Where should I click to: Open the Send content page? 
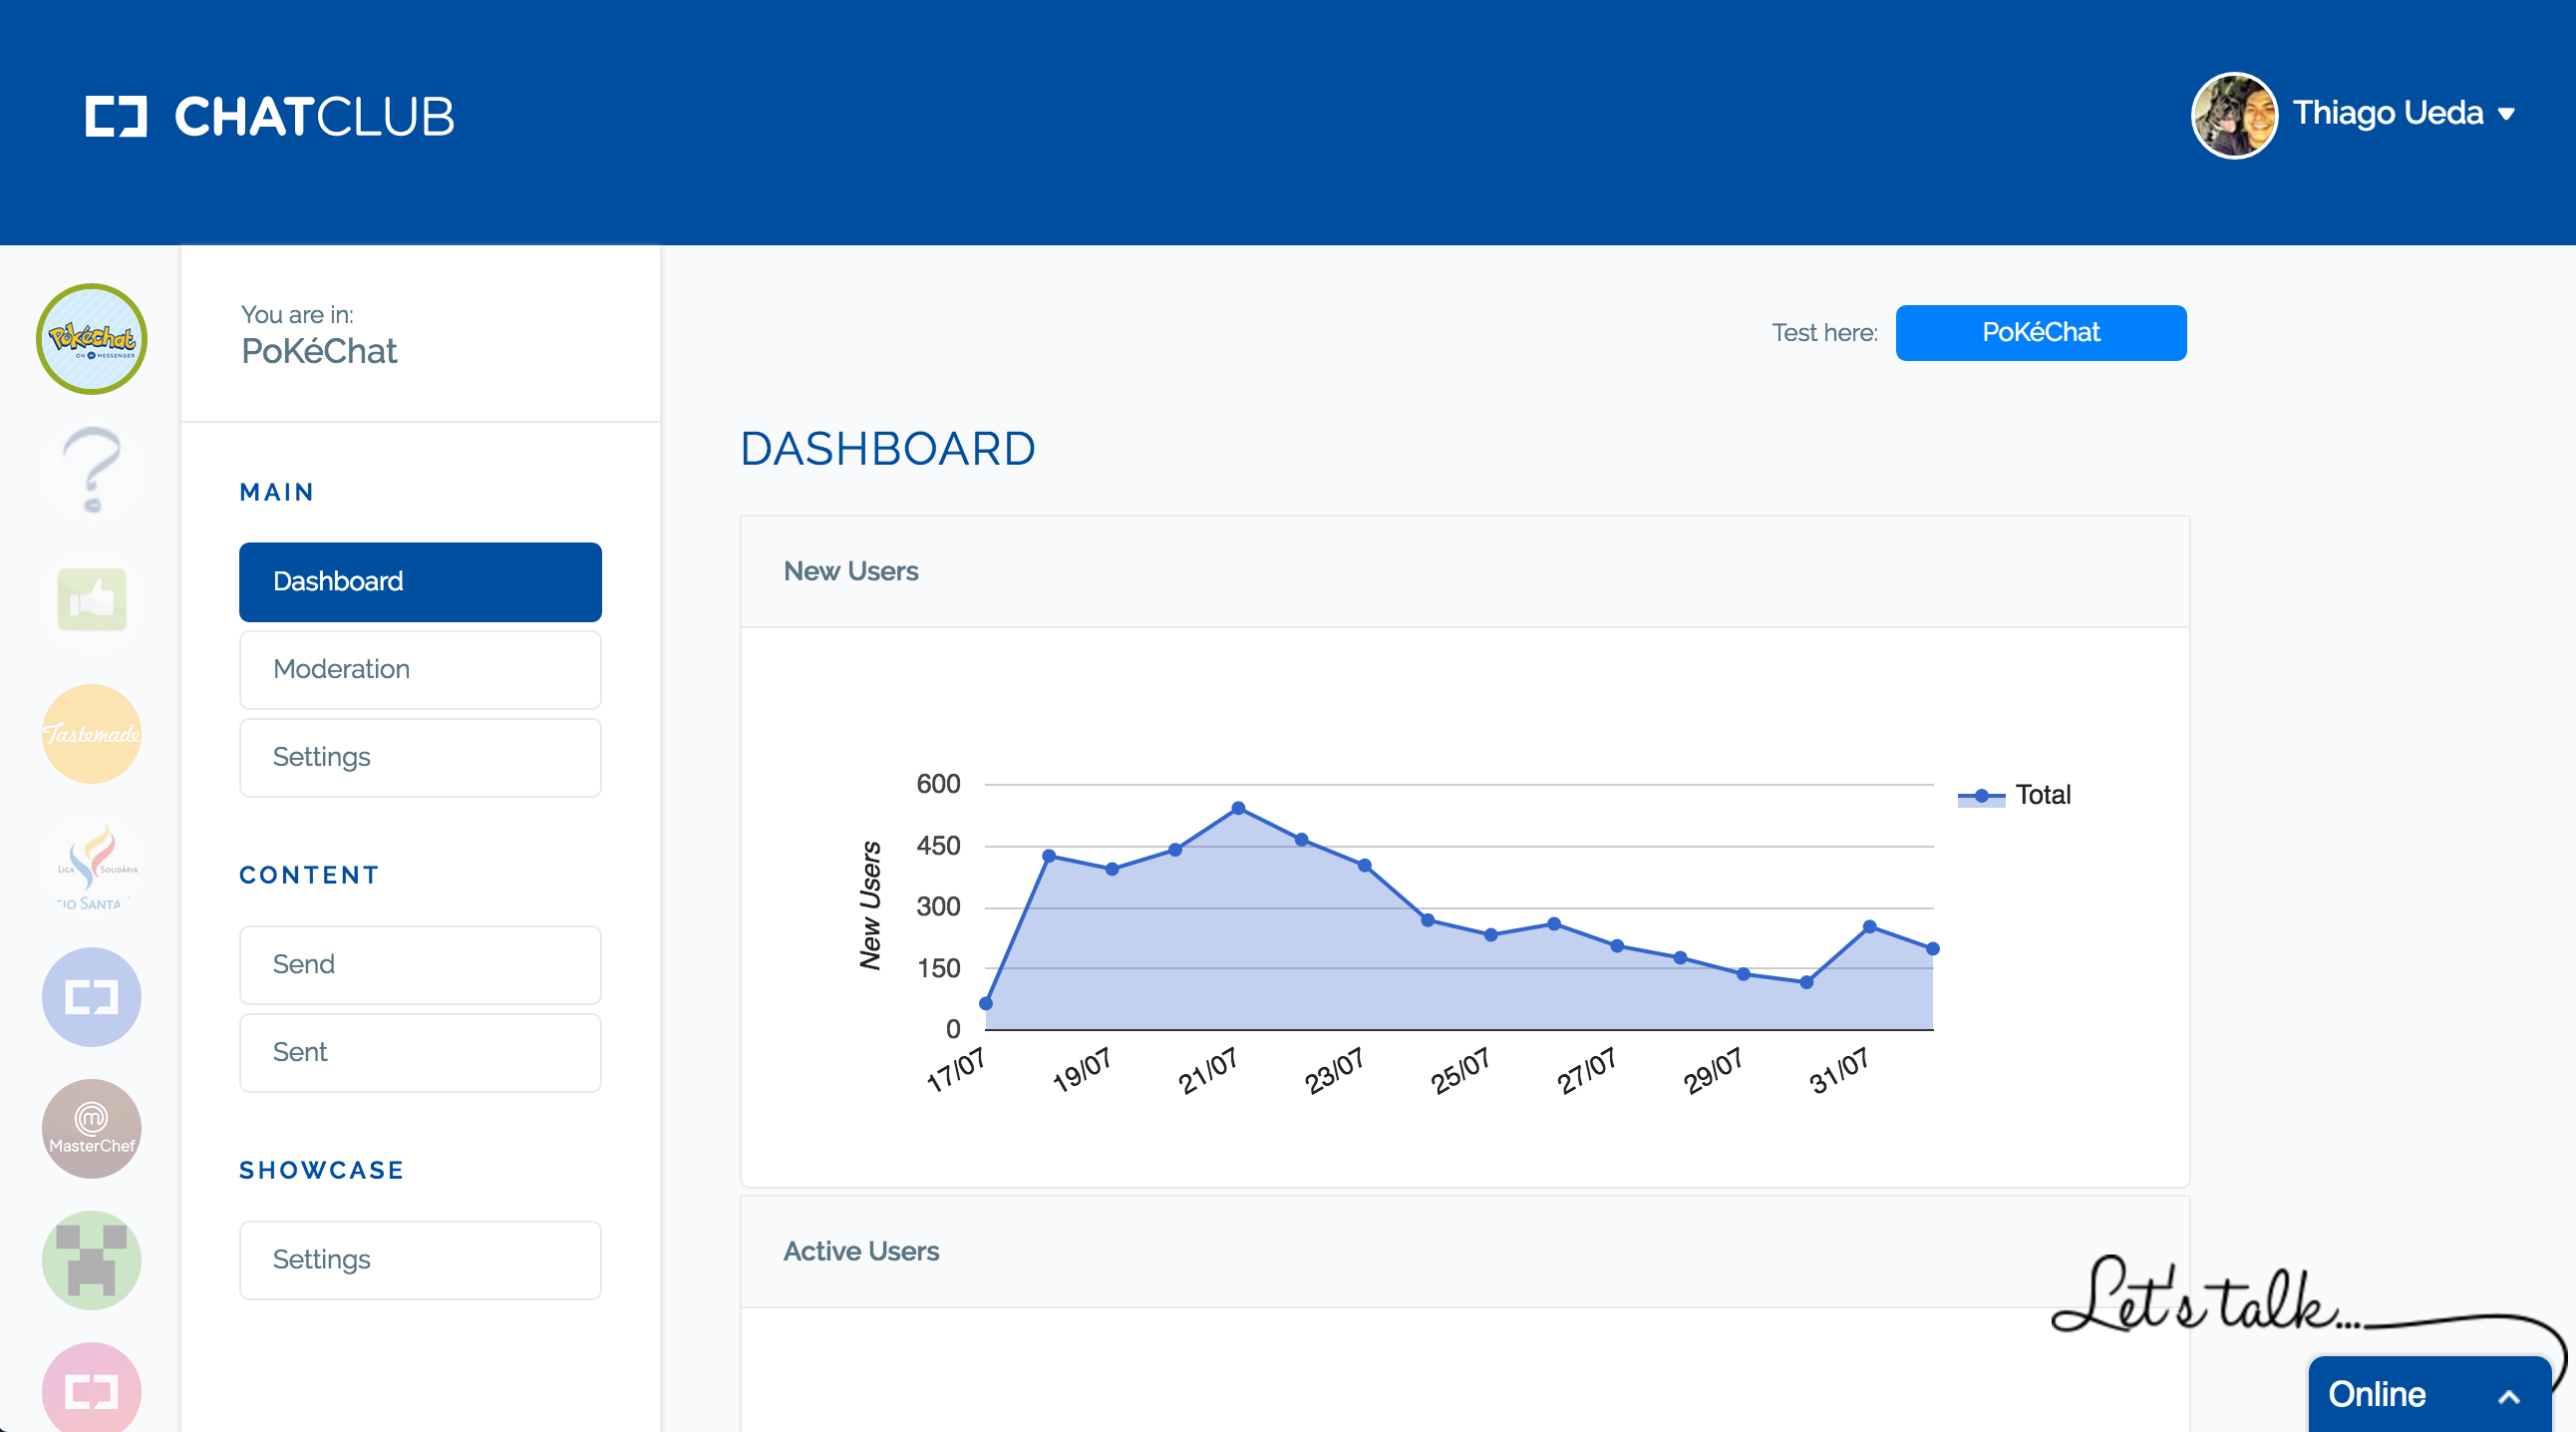point(420,964)
